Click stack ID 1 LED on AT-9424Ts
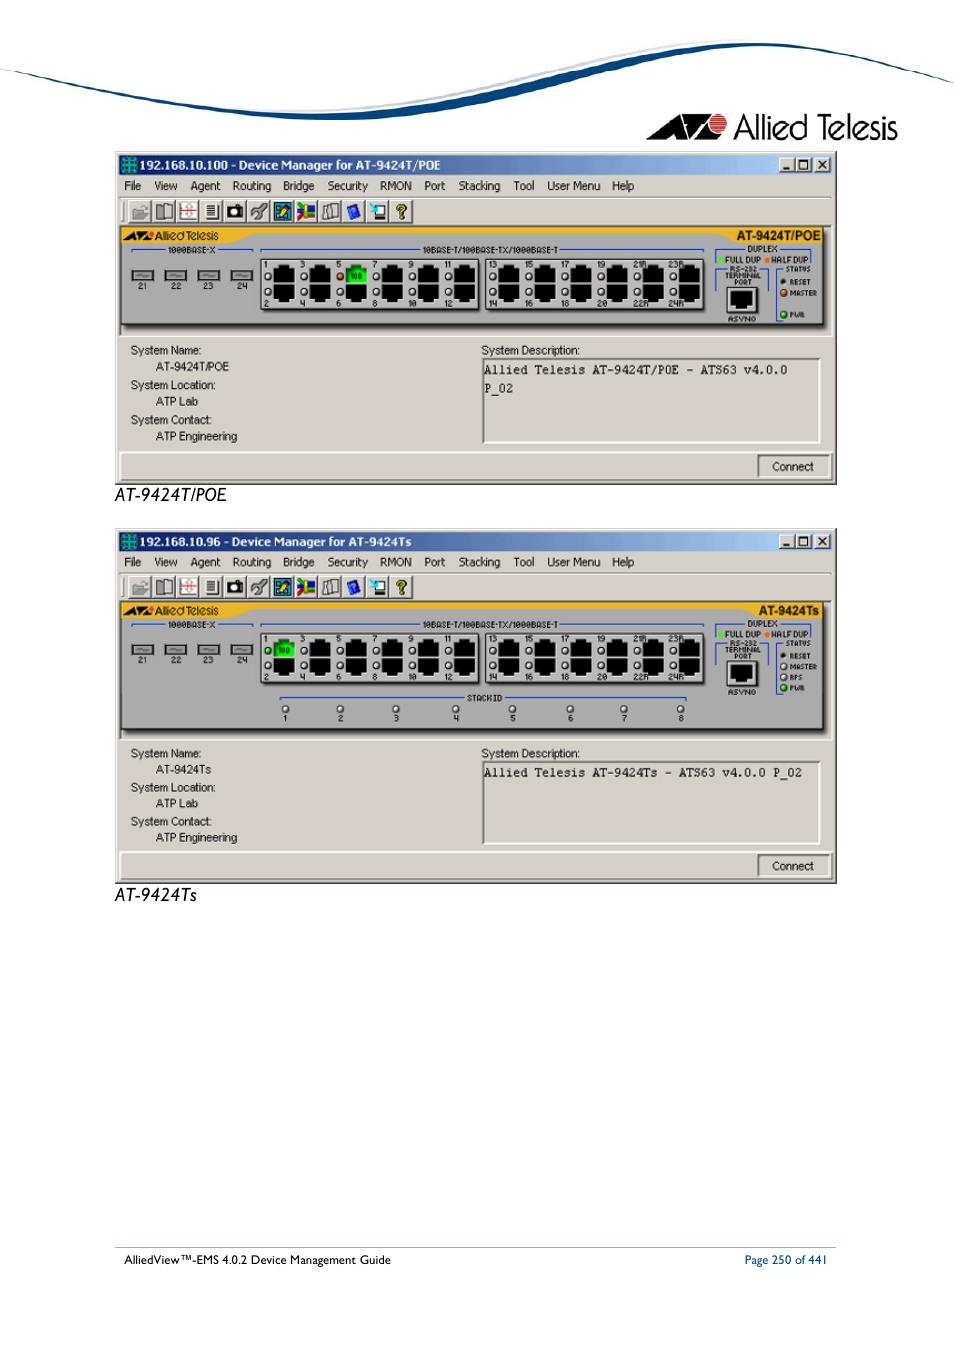The height and width of the screenshot is (1351, 954). tap(285, 709)
